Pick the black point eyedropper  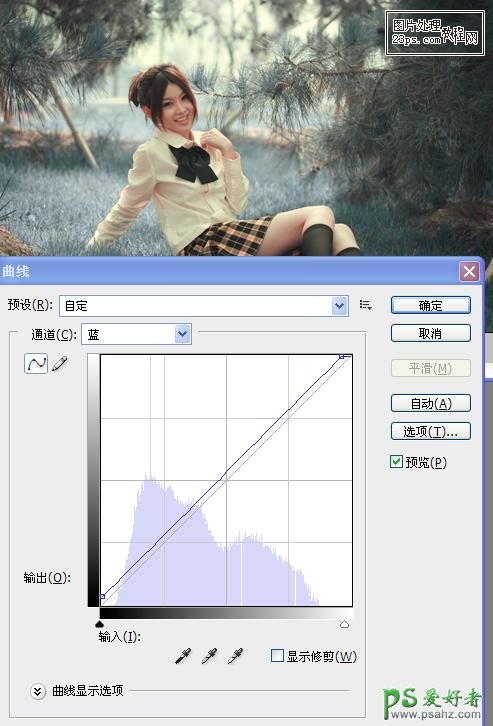183,656
